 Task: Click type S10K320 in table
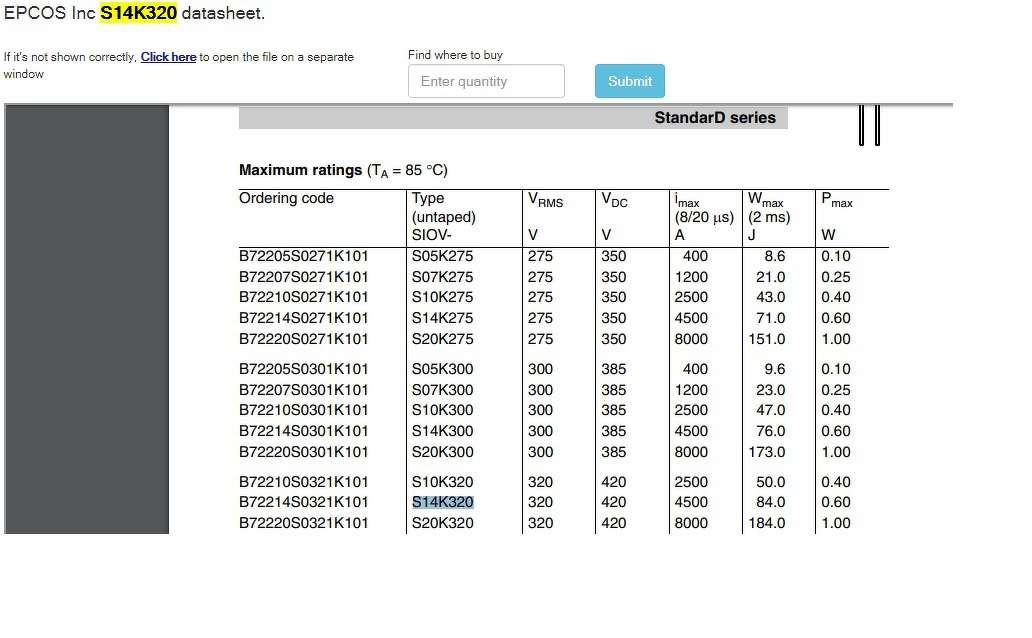[x=442, y=482]
